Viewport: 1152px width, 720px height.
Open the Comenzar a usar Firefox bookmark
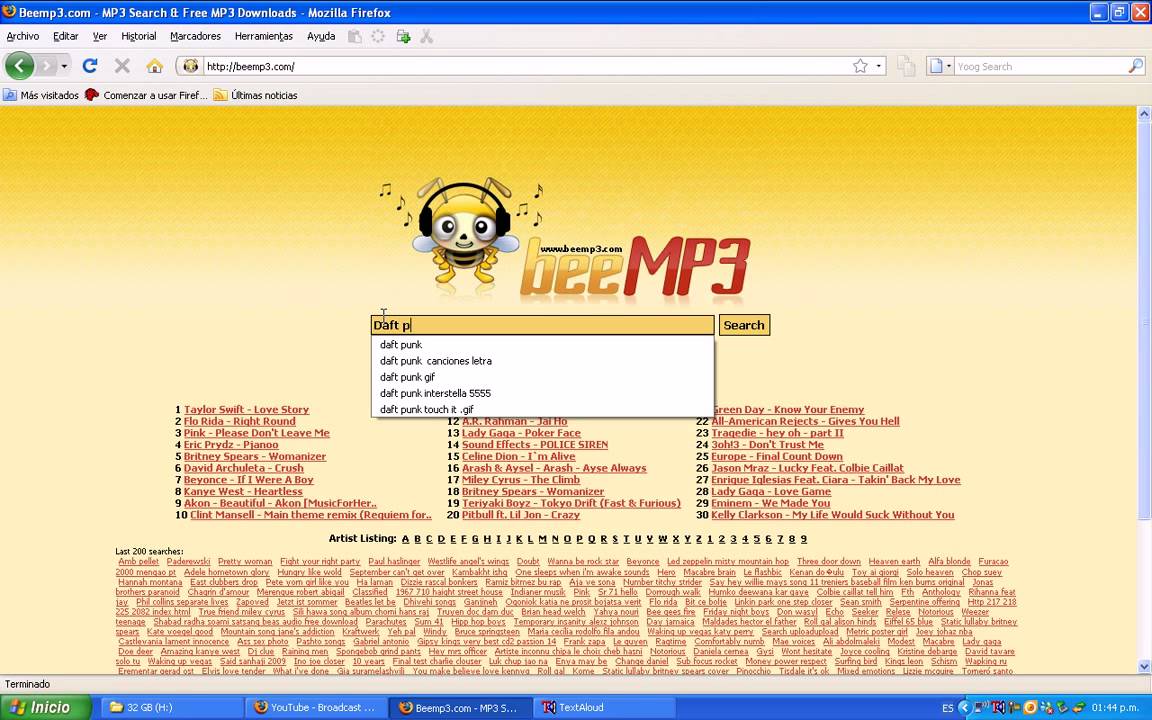(x=146, y=96)
